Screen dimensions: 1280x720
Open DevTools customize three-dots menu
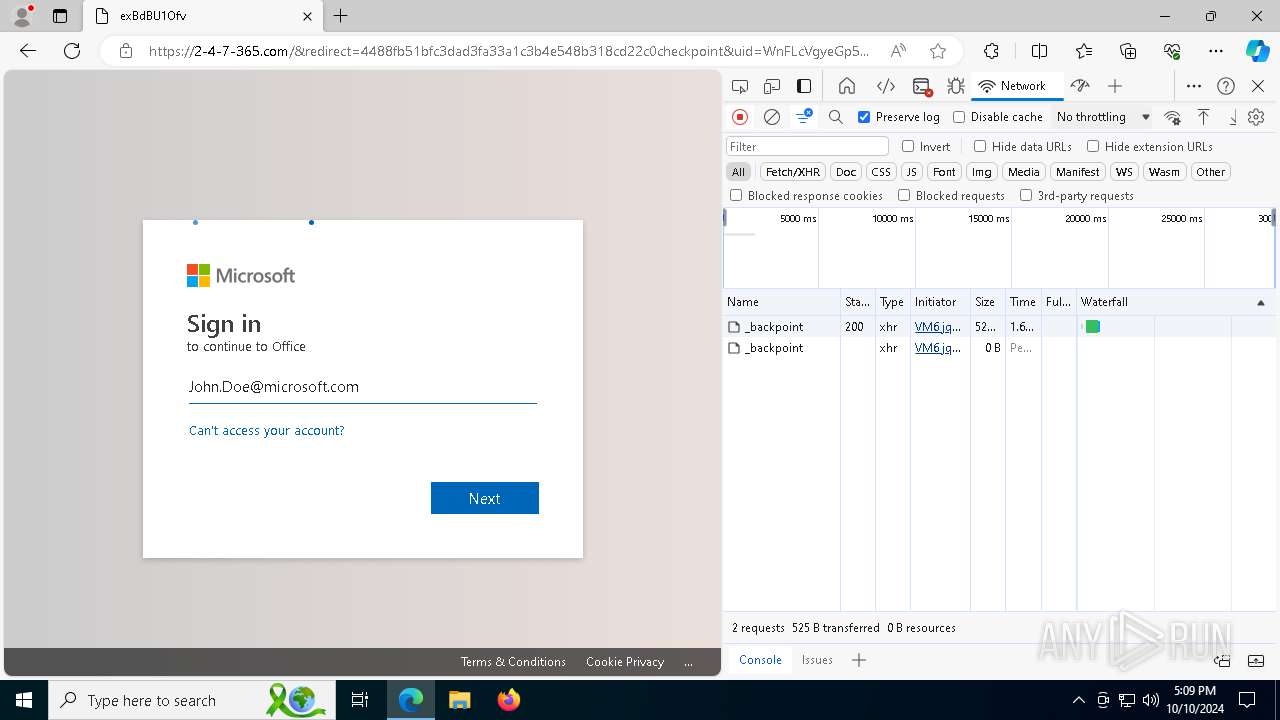coord(1194,86)
